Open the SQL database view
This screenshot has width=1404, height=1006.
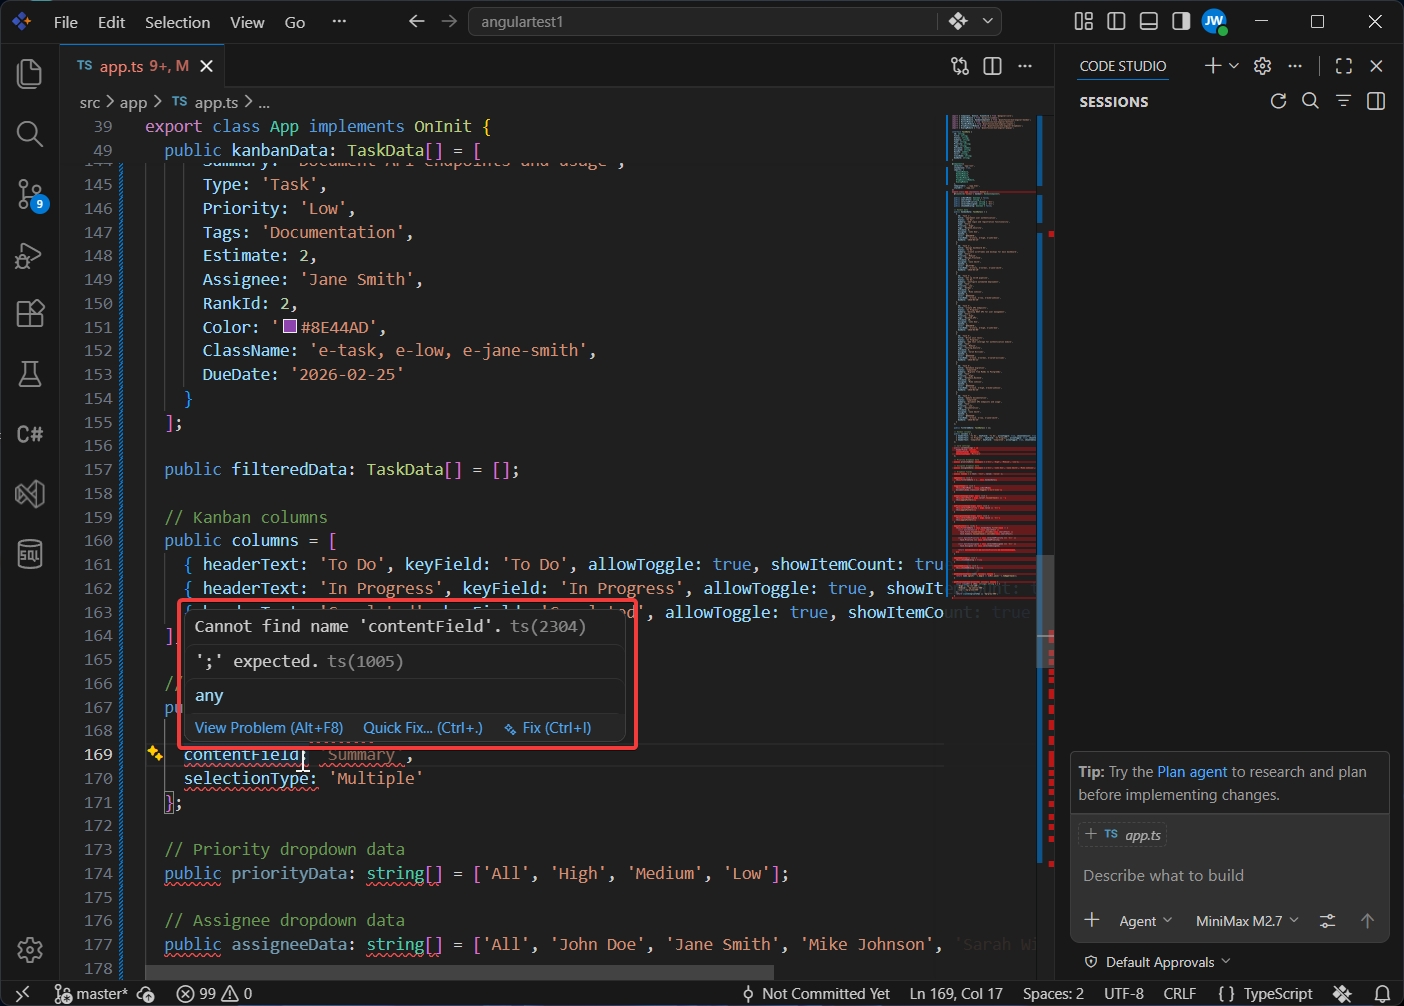point(30,554)
